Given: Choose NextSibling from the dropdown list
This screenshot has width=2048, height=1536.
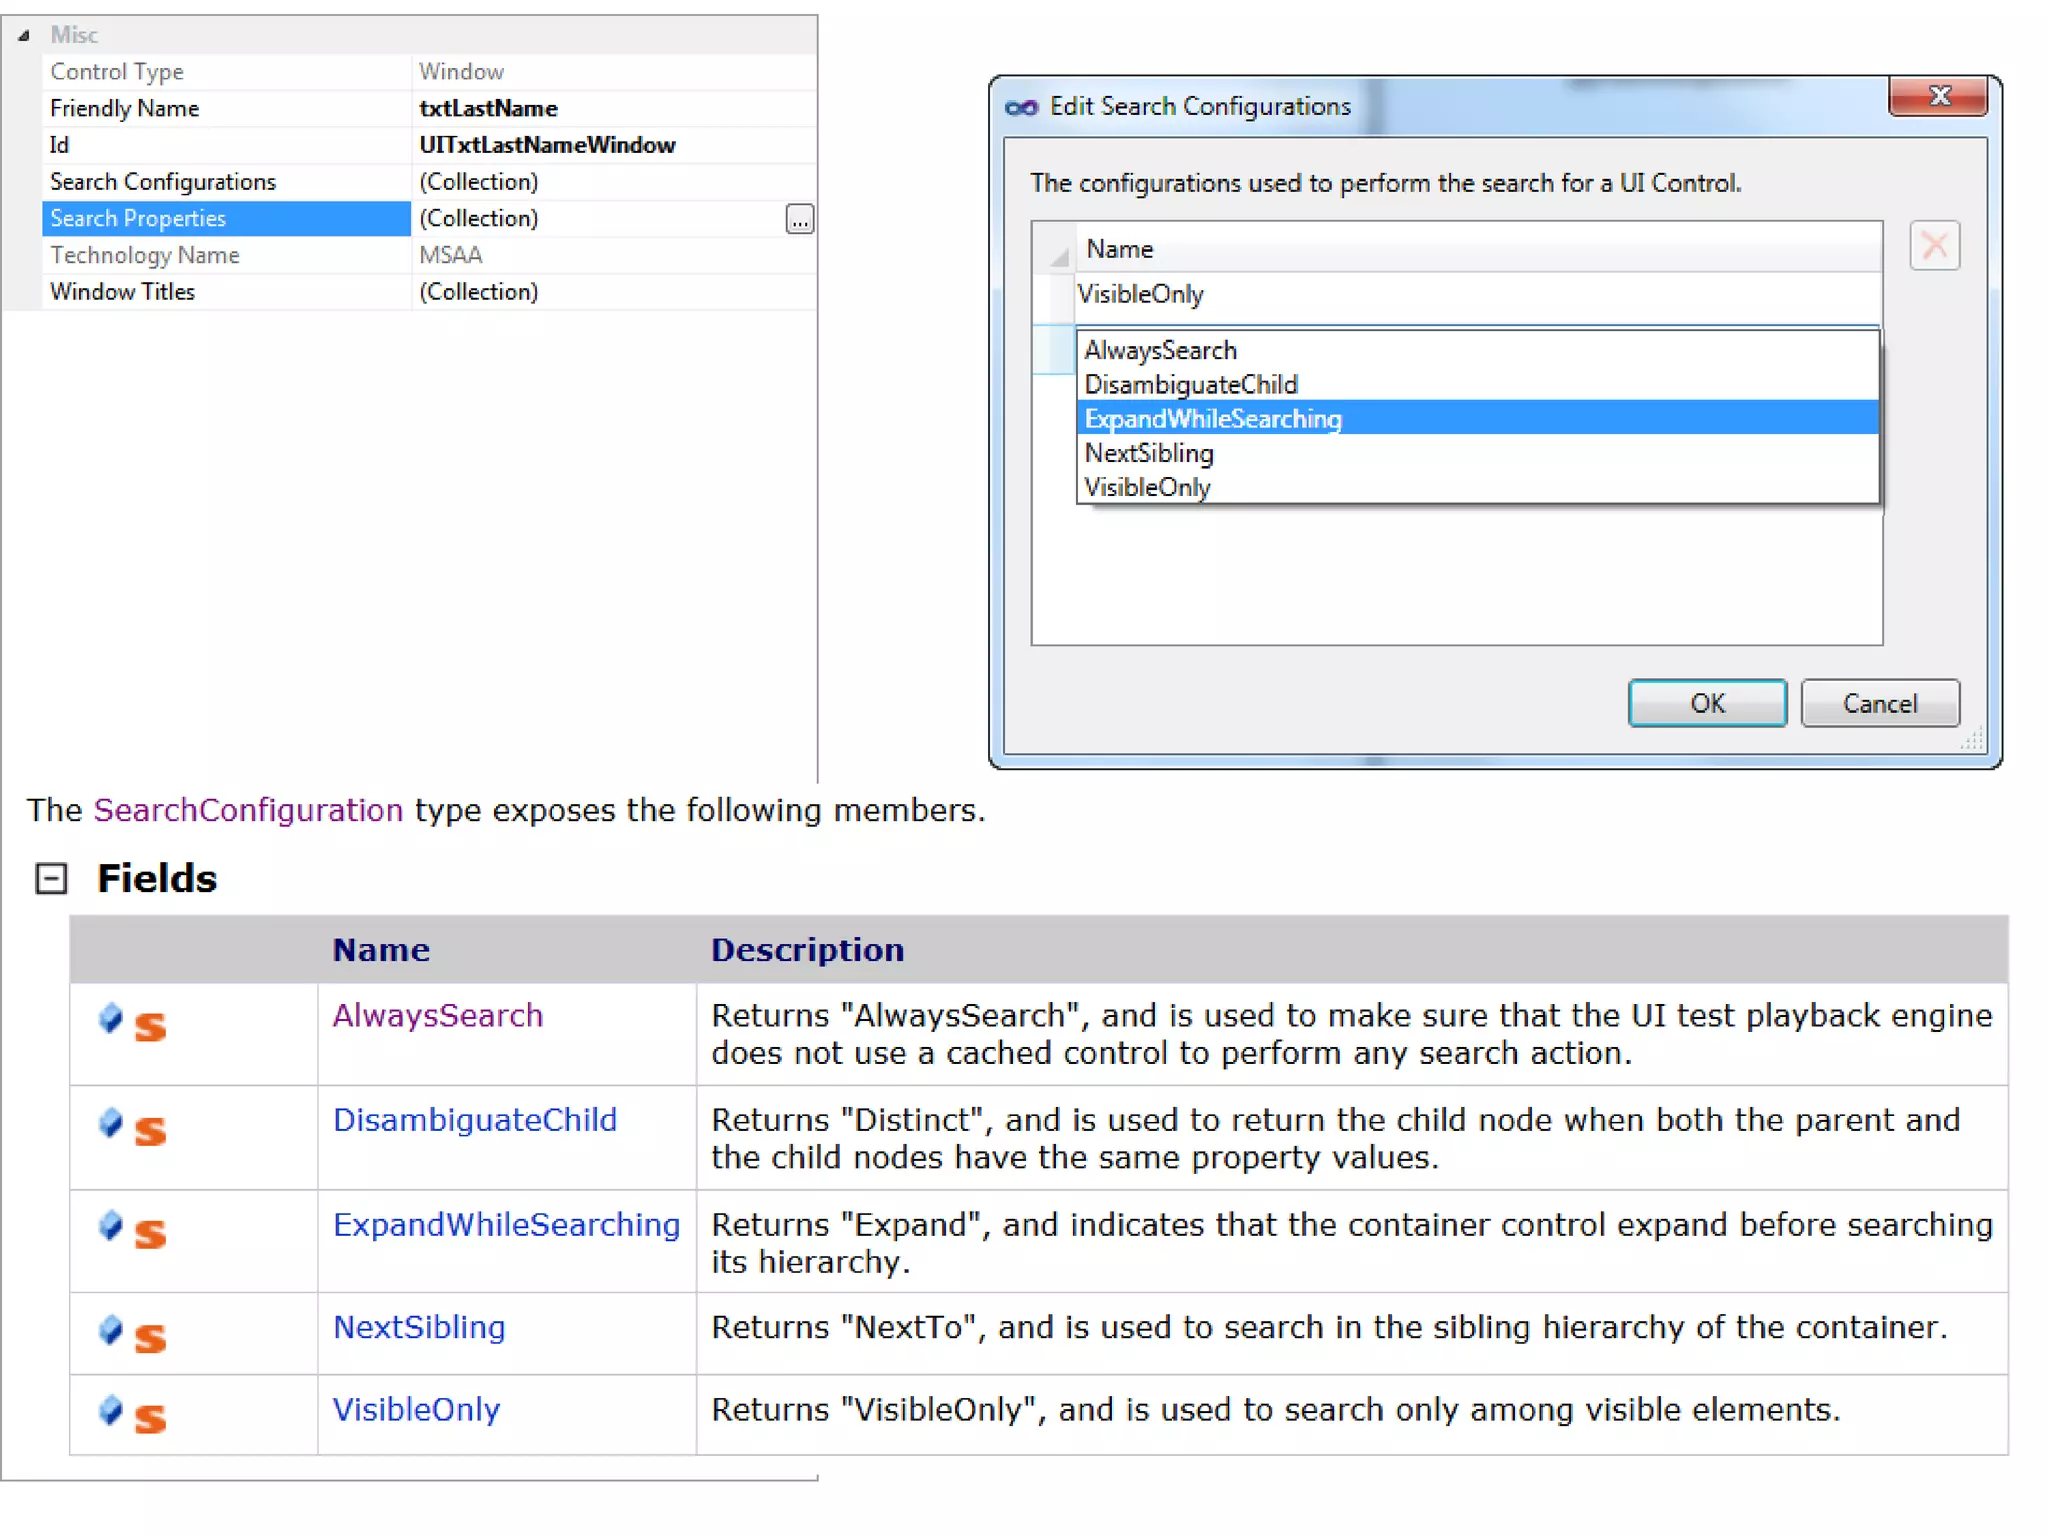Looking at the screenshot, I should [x=1148, y=453].
